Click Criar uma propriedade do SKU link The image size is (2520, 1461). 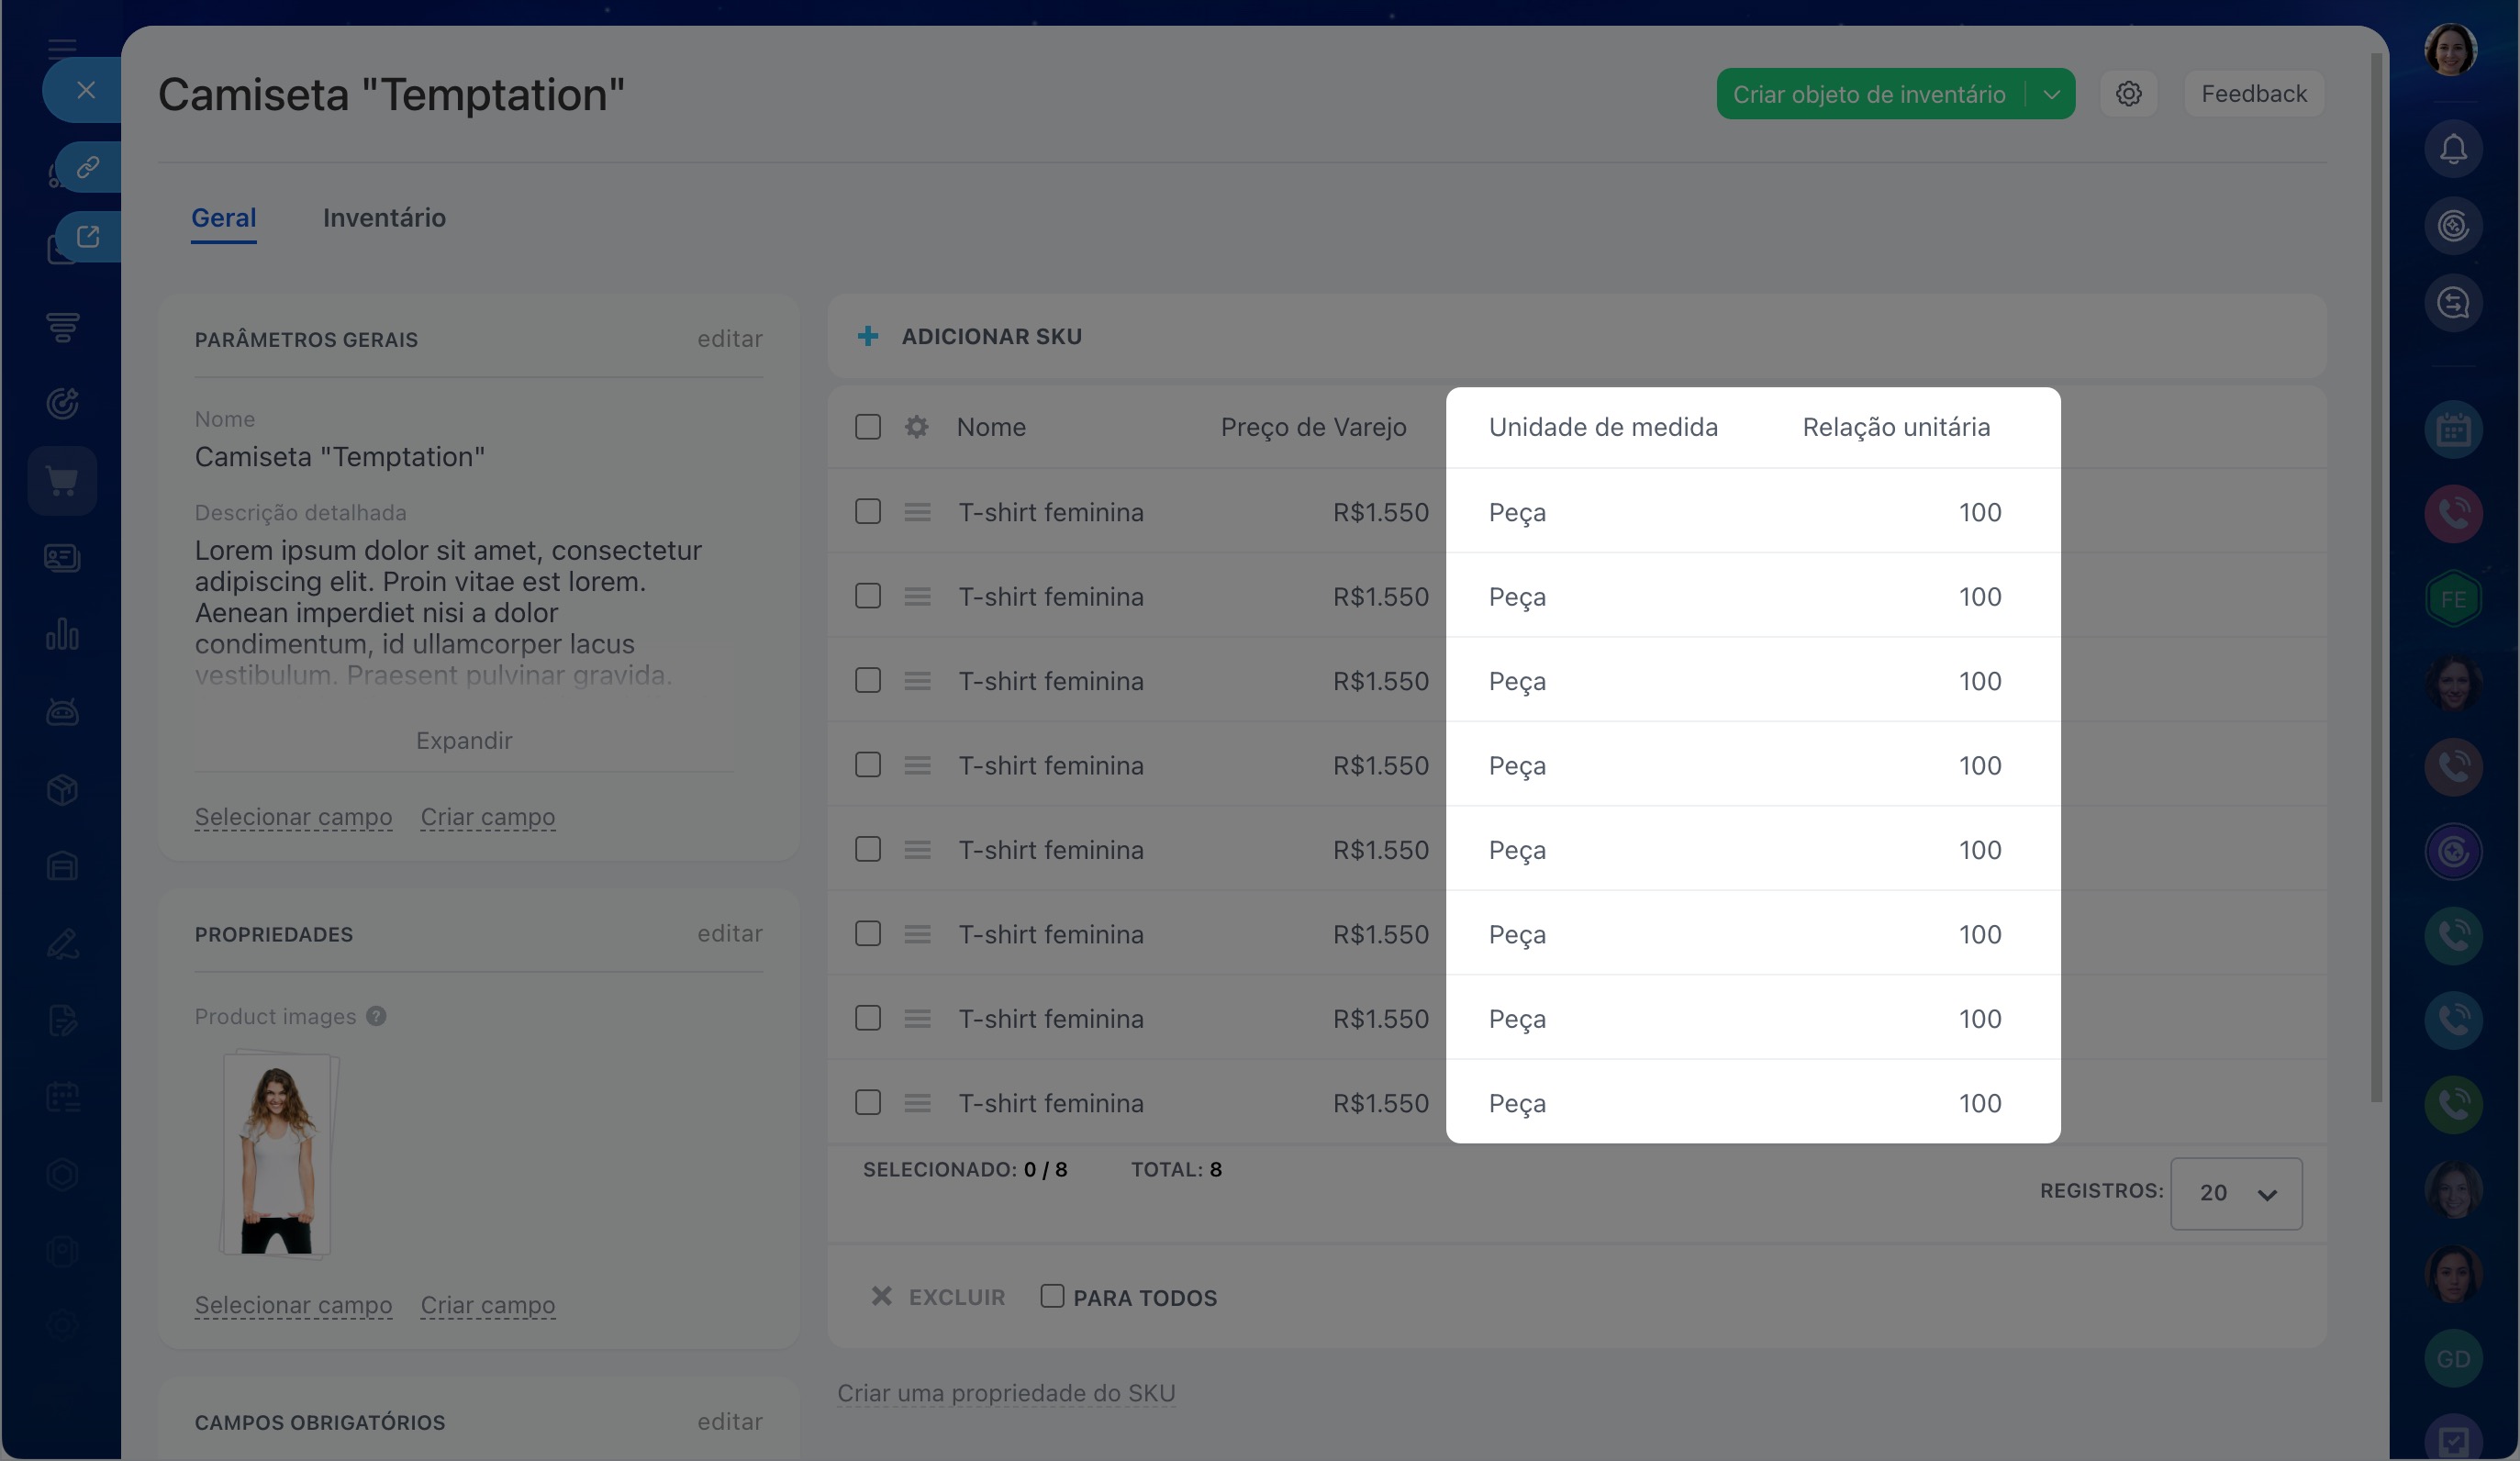point(1006,1393)
